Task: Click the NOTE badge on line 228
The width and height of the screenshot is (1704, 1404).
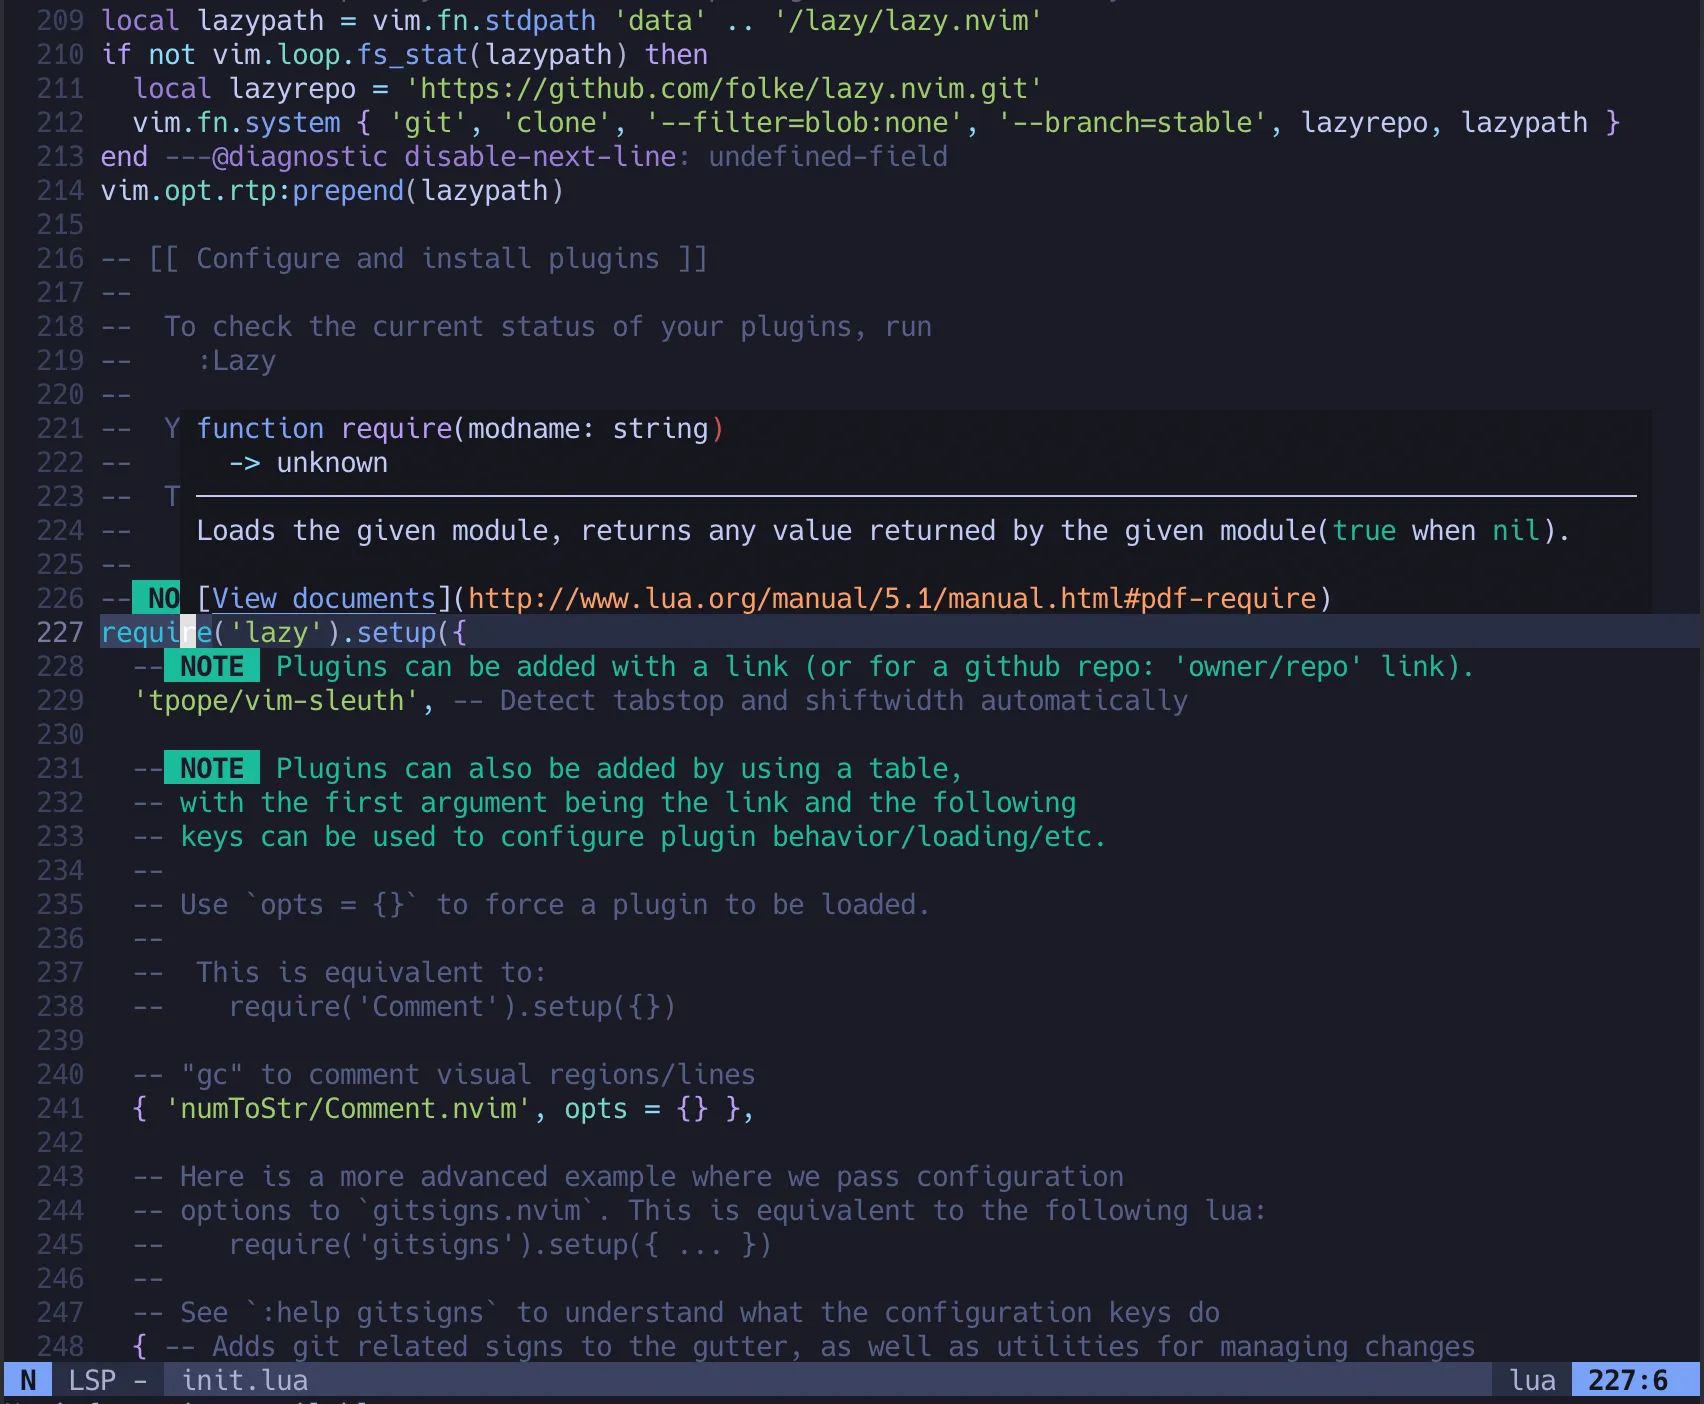Action: [210, 666]
